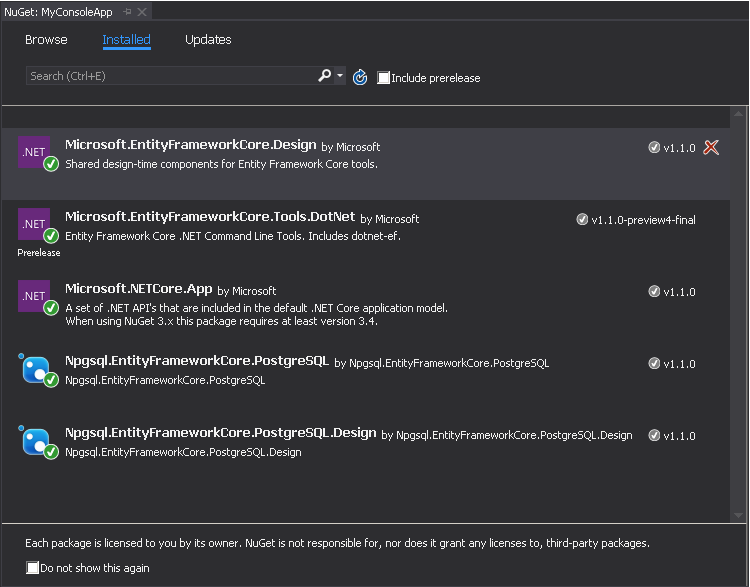Click the red uninstall X for EntityFrameworkCore.Design
The height and width of the screenshot is (587, 750).
click(711, 147)
